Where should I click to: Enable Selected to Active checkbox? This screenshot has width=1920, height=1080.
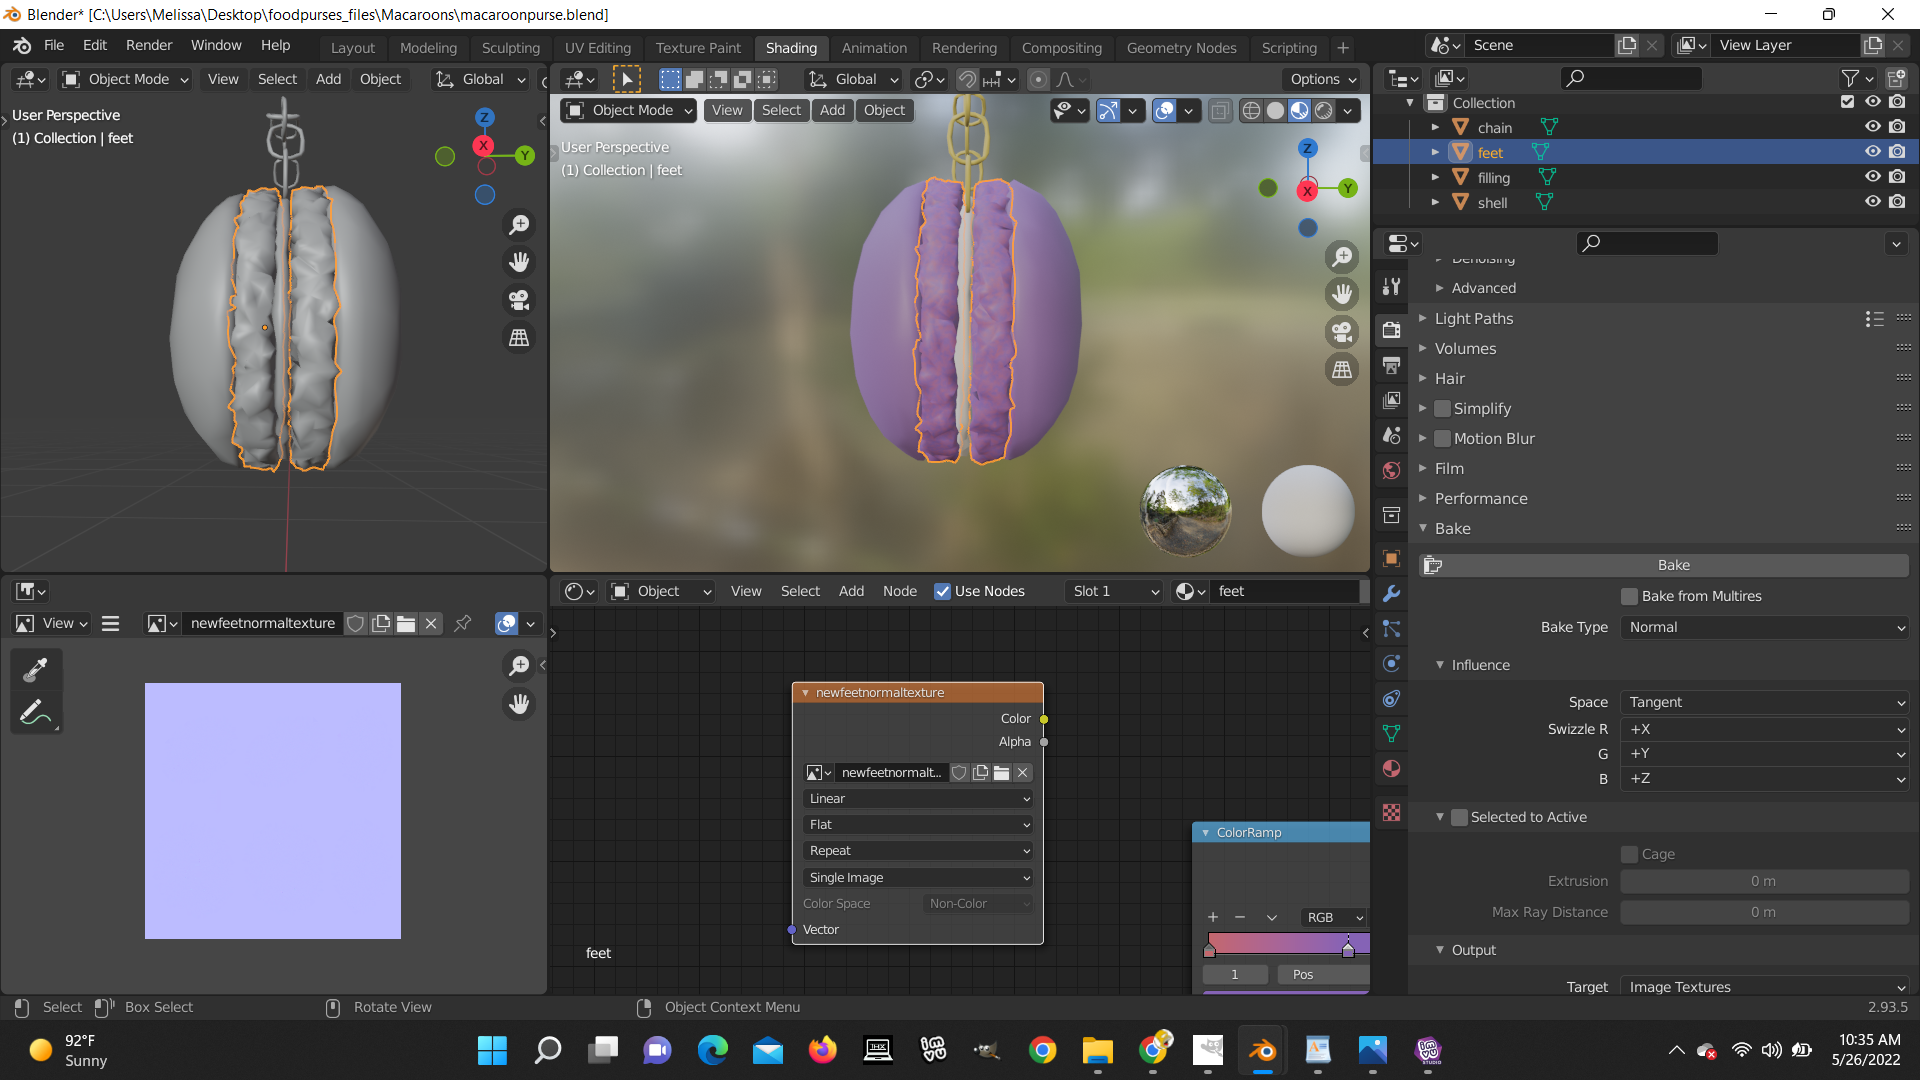click(1459, 817)
